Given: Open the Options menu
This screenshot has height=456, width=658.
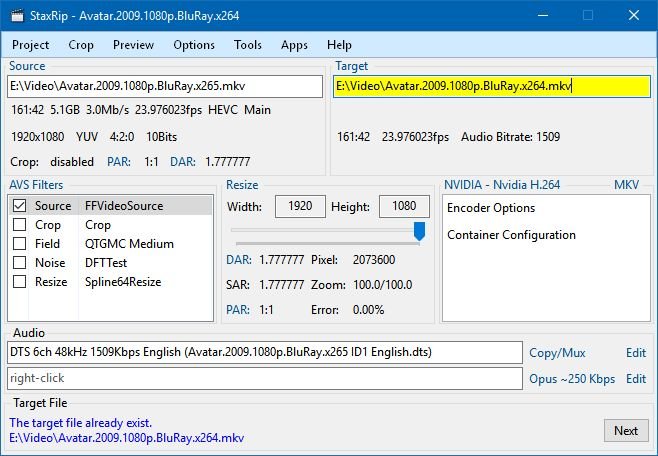Looking at the screenshot, I should [194, 45].
